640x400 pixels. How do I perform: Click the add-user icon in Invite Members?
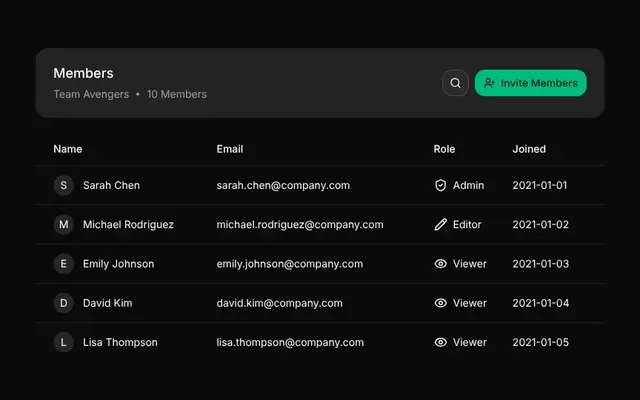pyautogui.click(x=489, y=83)
